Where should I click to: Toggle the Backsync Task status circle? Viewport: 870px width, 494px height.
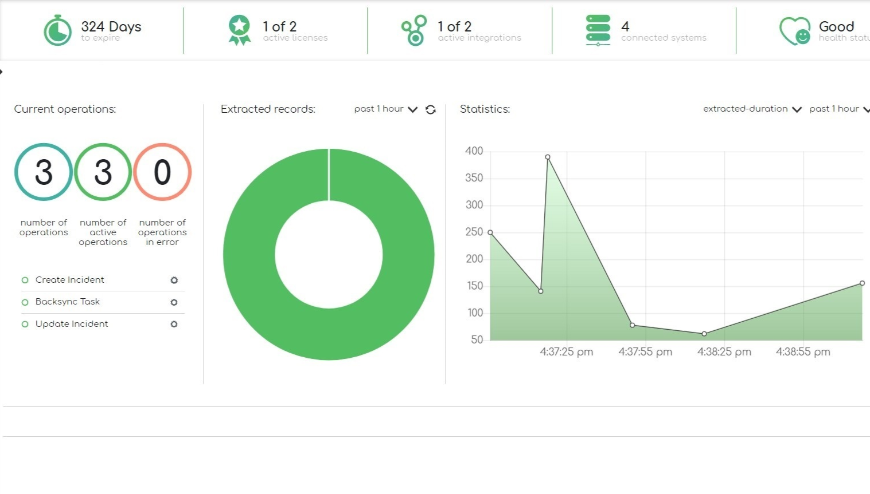[25, 302]
